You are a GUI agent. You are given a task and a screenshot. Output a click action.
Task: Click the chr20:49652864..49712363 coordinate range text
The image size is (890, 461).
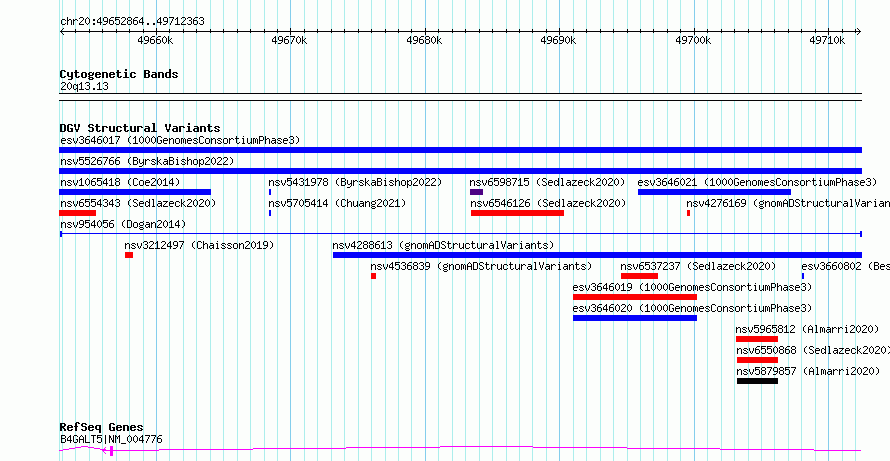pyautogui.click(x=132, y=22)
